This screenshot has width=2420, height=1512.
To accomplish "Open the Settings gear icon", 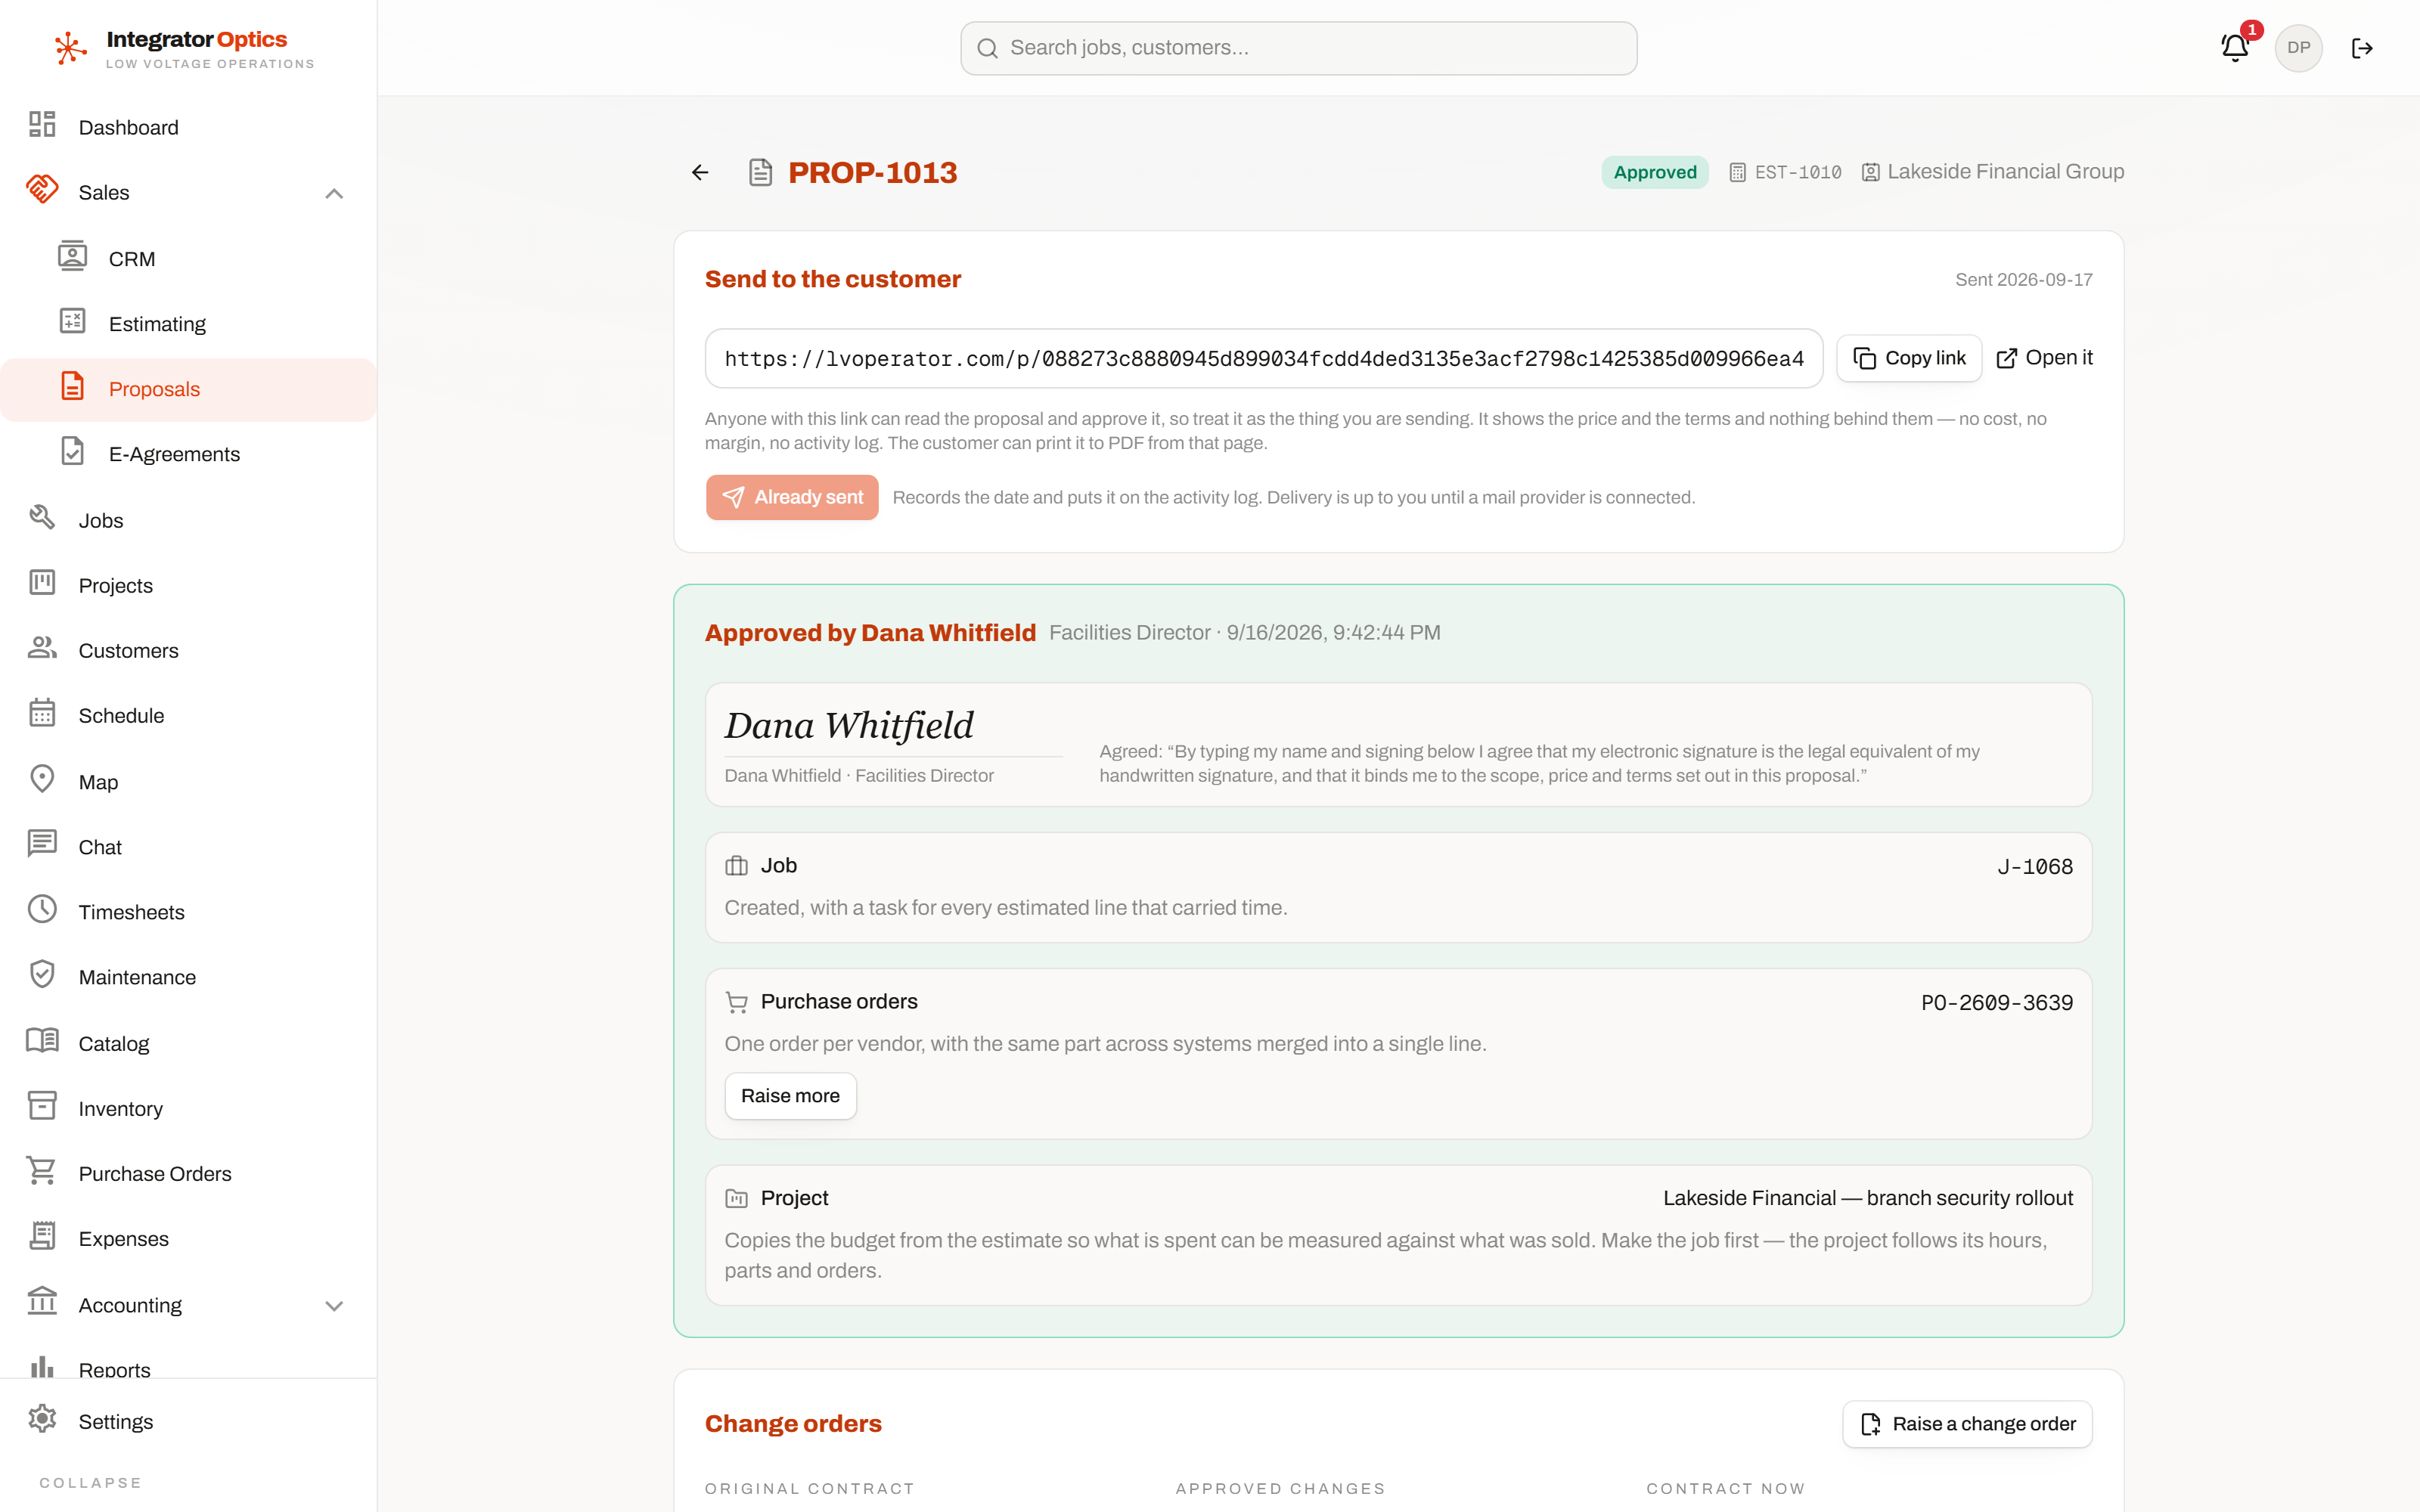I will tap(42, 1418).
